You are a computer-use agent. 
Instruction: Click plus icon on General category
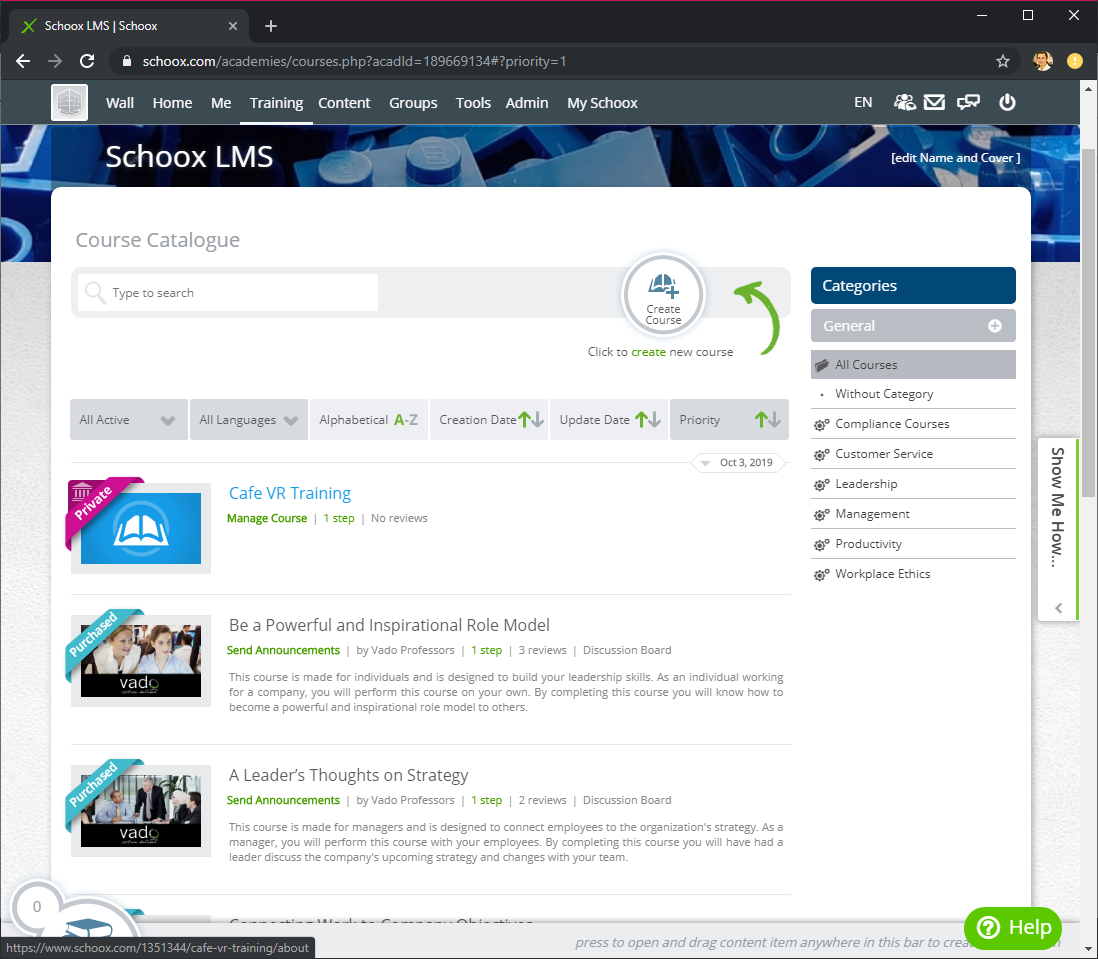coord(994,326)
